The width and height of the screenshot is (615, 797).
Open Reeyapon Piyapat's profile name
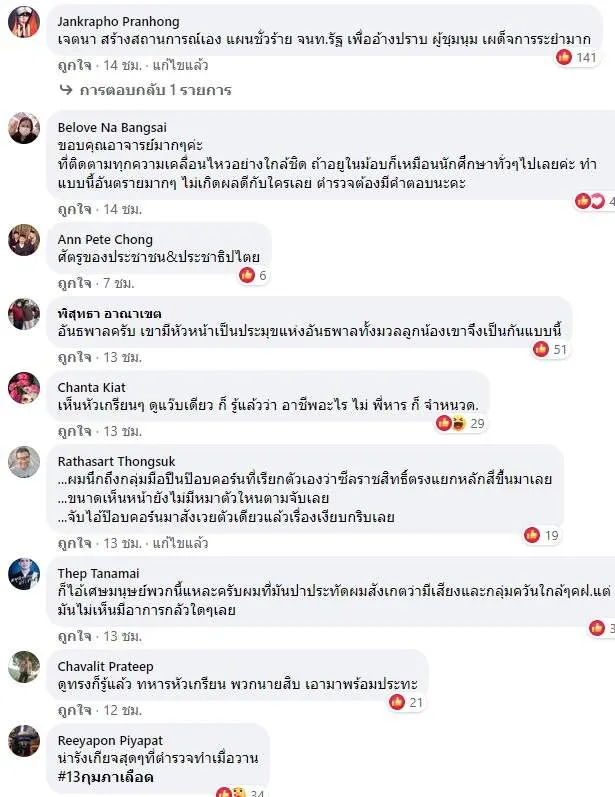click(110, 741)
